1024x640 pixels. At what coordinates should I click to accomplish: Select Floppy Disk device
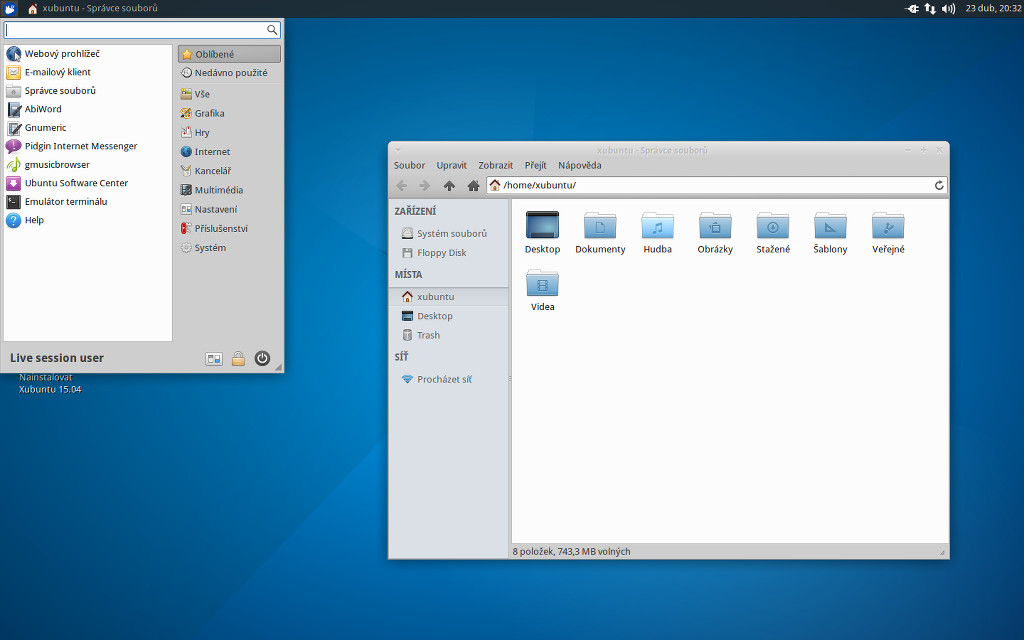(x=449, y=253)
